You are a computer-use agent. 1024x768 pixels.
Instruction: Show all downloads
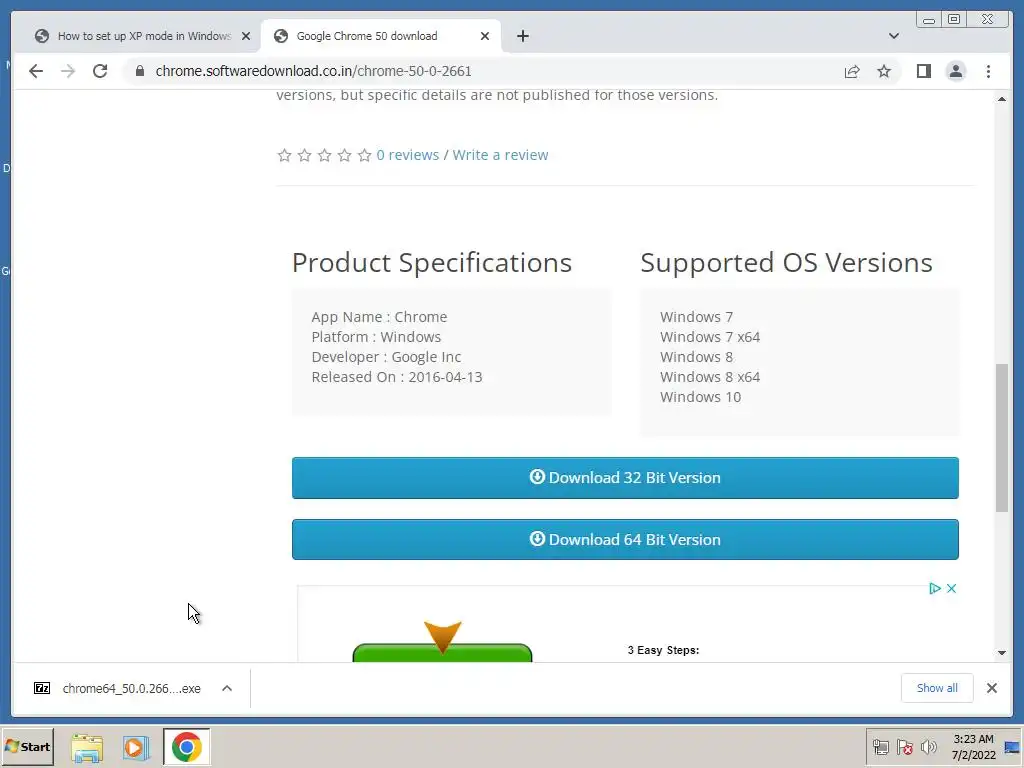937,688
